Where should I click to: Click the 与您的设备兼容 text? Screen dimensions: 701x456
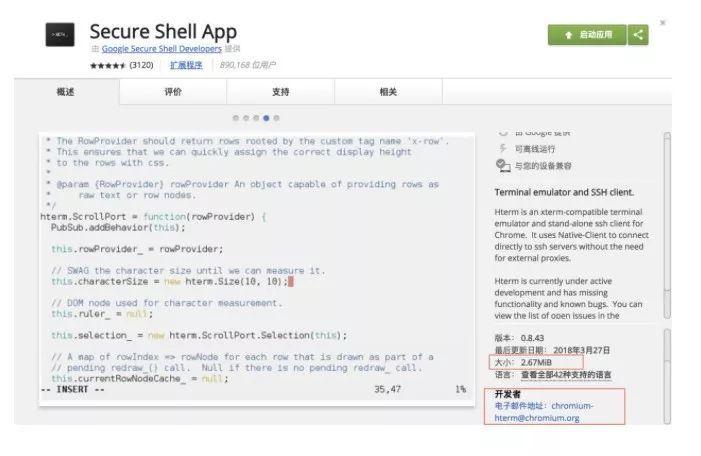tap(543, 166)
